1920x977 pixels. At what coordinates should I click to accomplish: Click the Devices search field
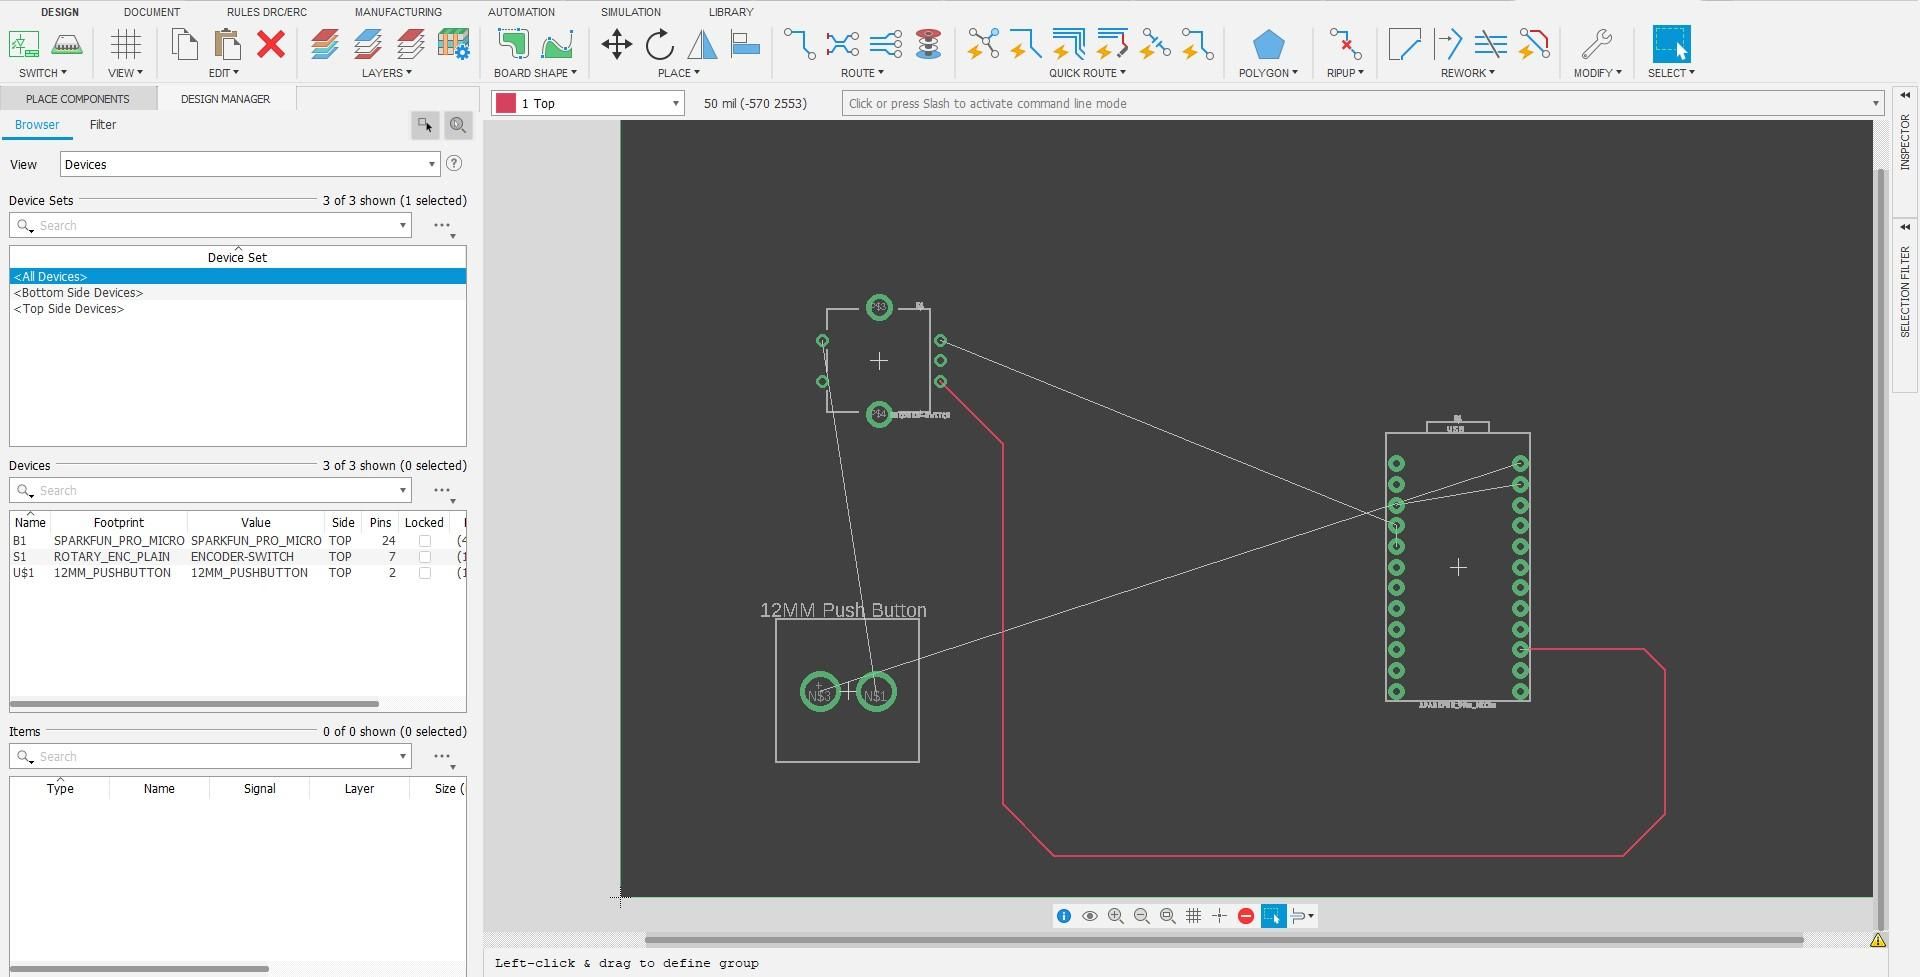coord(200,490)
